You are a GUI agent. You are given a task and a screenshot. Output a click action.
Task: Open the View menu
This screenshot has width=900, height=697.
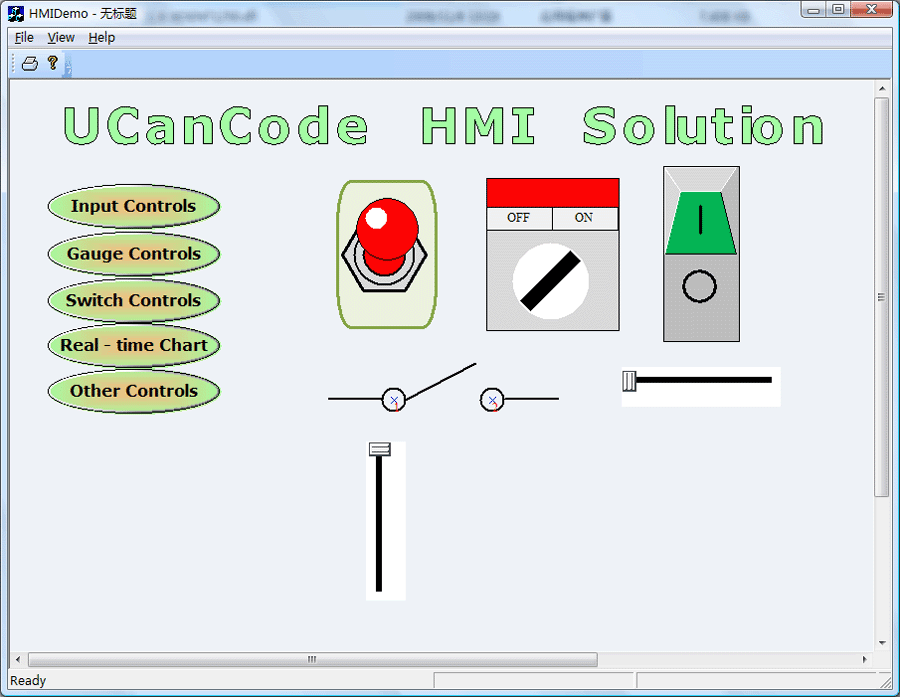pyautogui.click(x=61, y=37)
